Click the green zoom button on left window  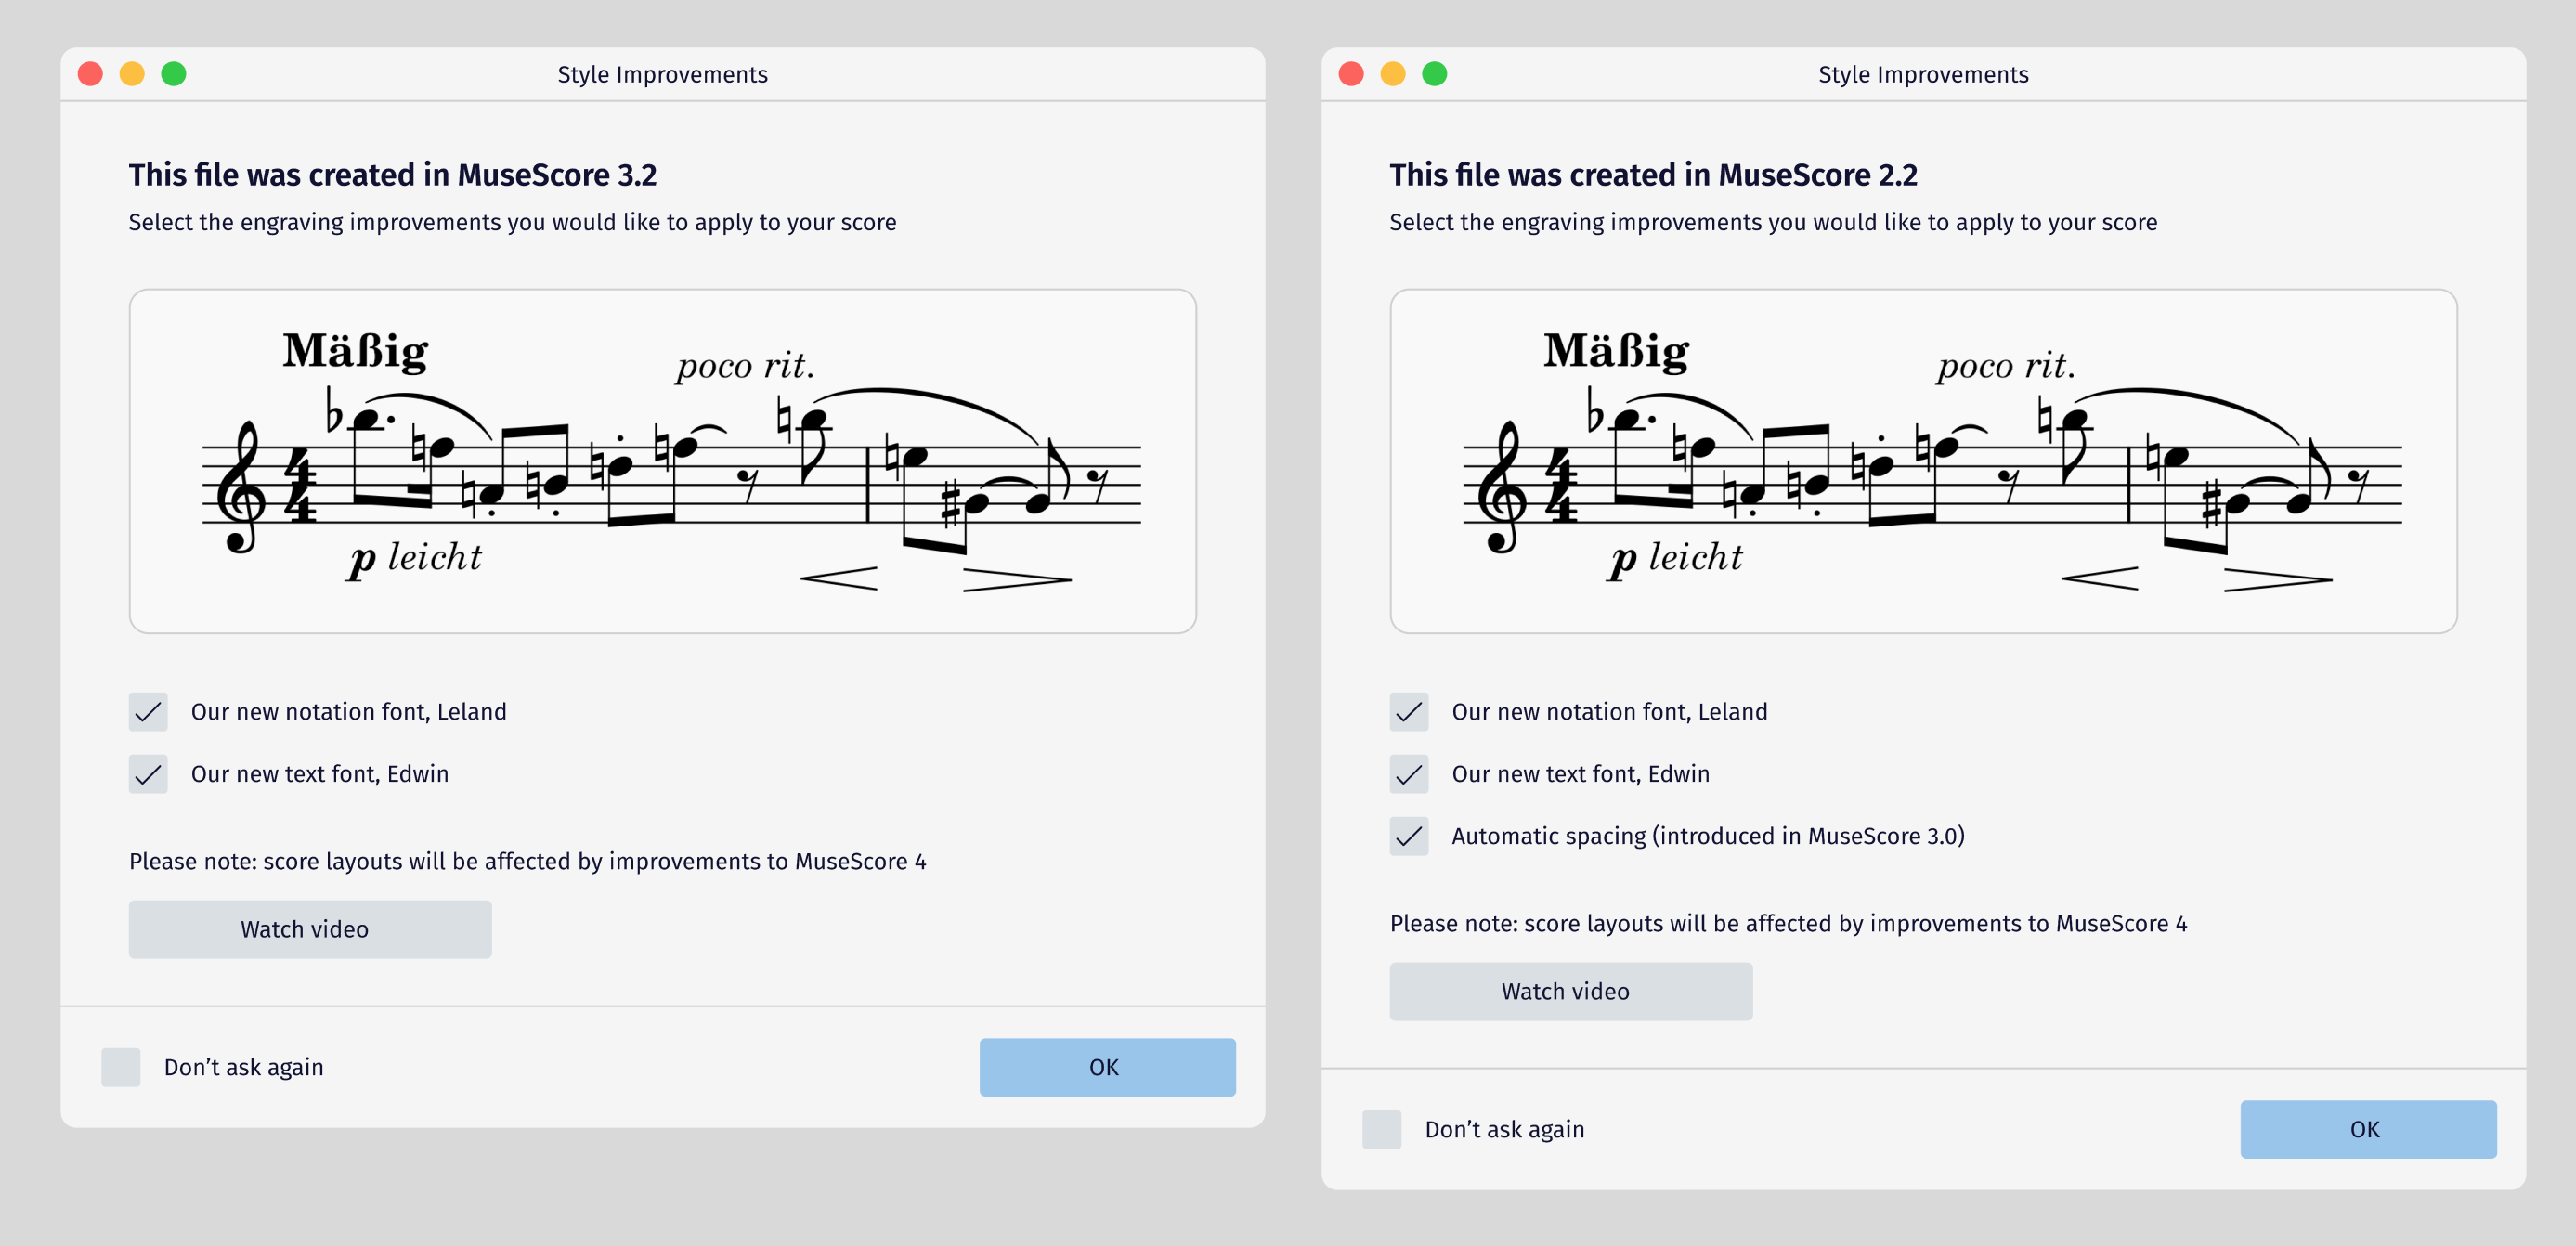[173, 73]
